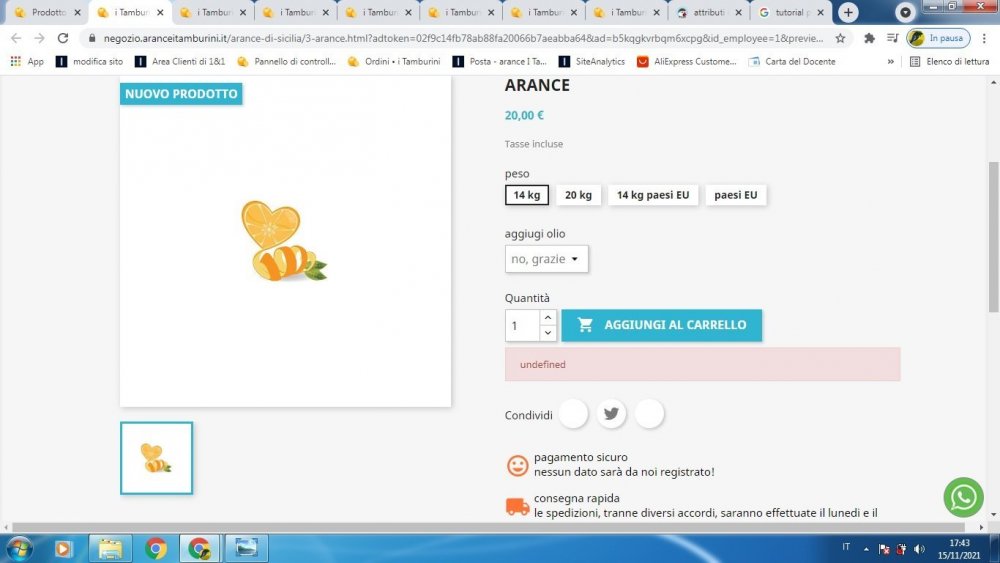Open 'SiteAnalytics' bookmark
1000x563 pixels.
click(592, 61)
